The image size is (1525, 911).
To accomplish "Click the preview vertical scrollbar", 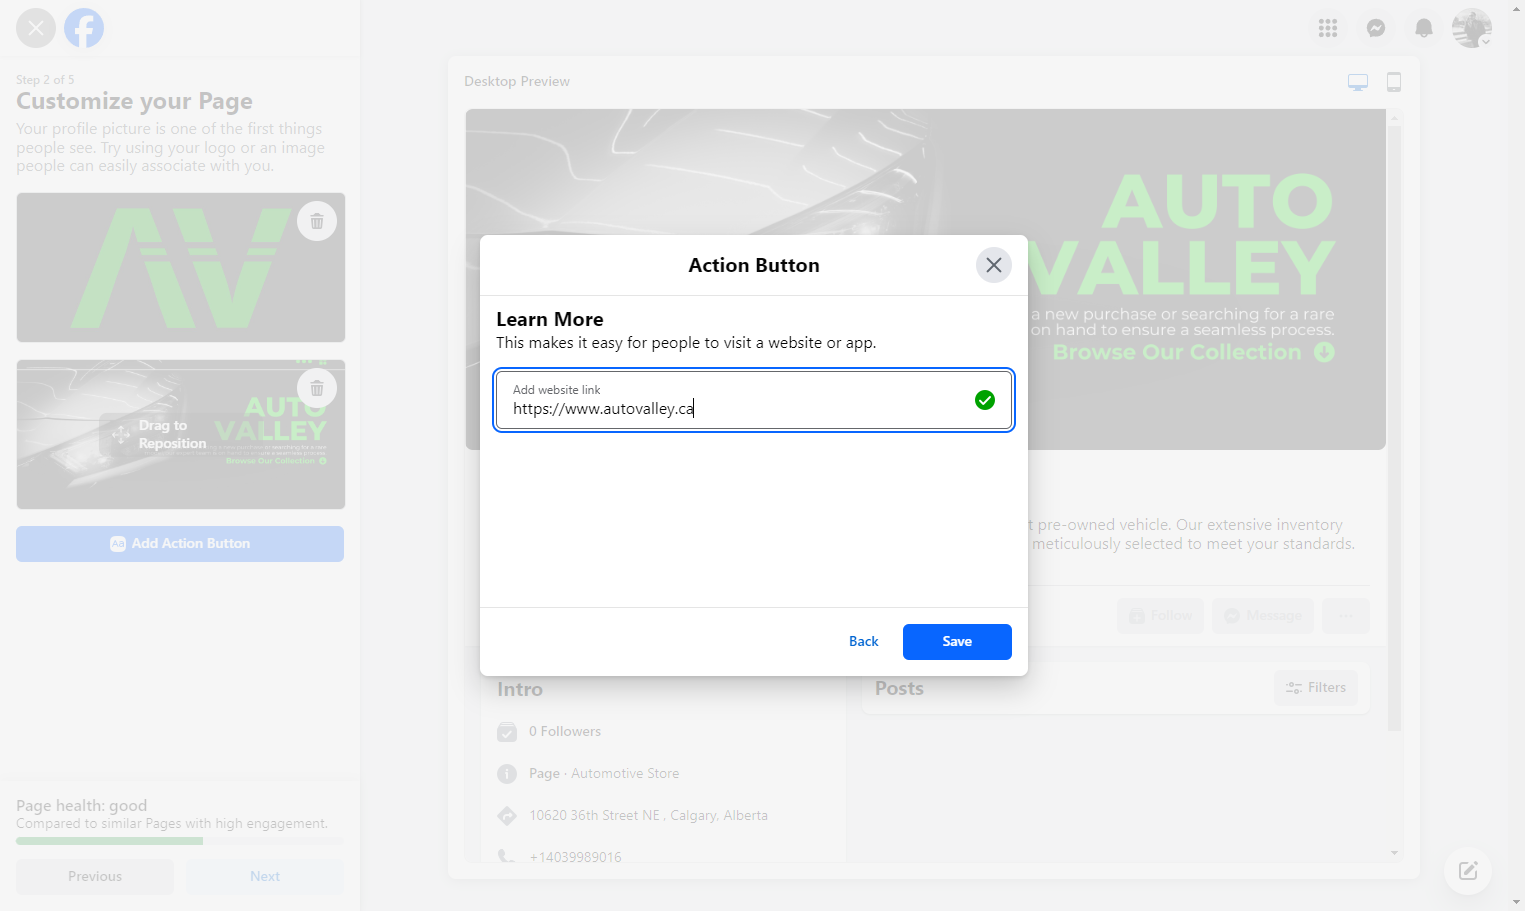I will click(1394, 428).
